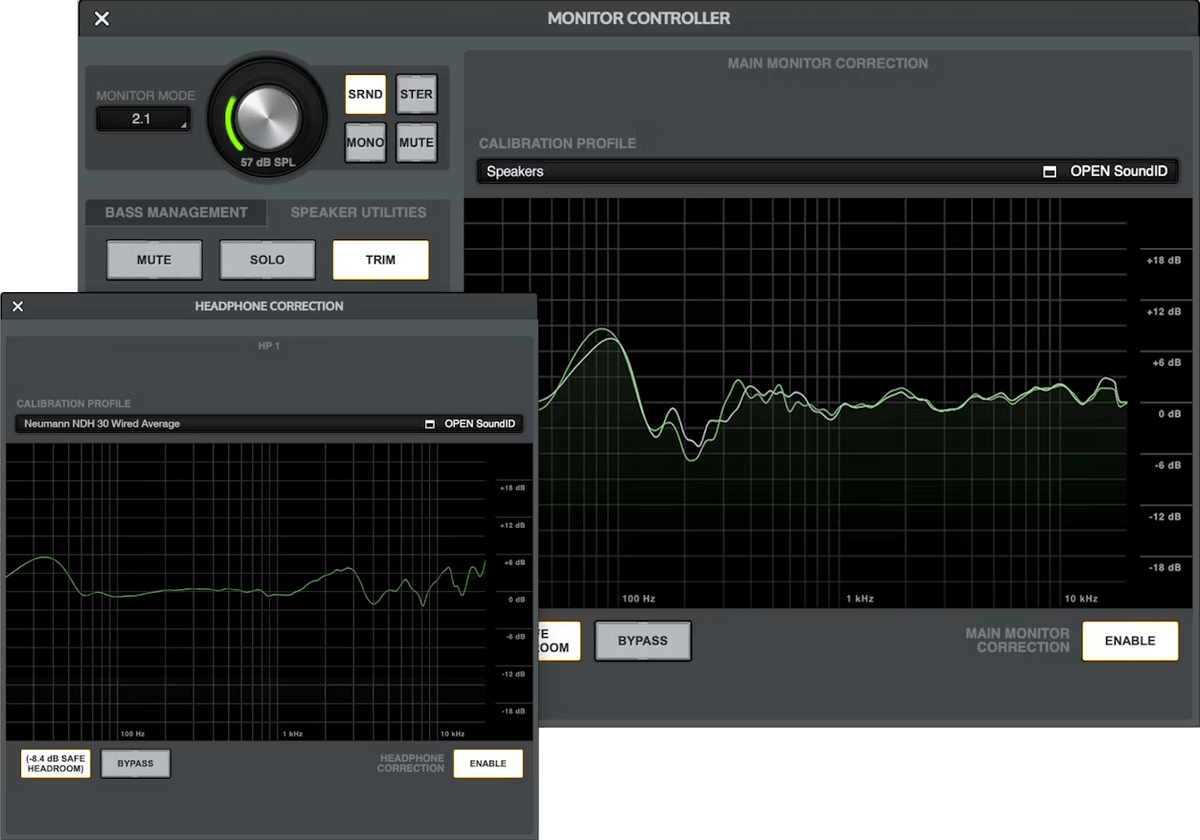Bypass the main monitor correction
Image resolution: width=1200 pixels, height=840 pixels.
(642, 641)
